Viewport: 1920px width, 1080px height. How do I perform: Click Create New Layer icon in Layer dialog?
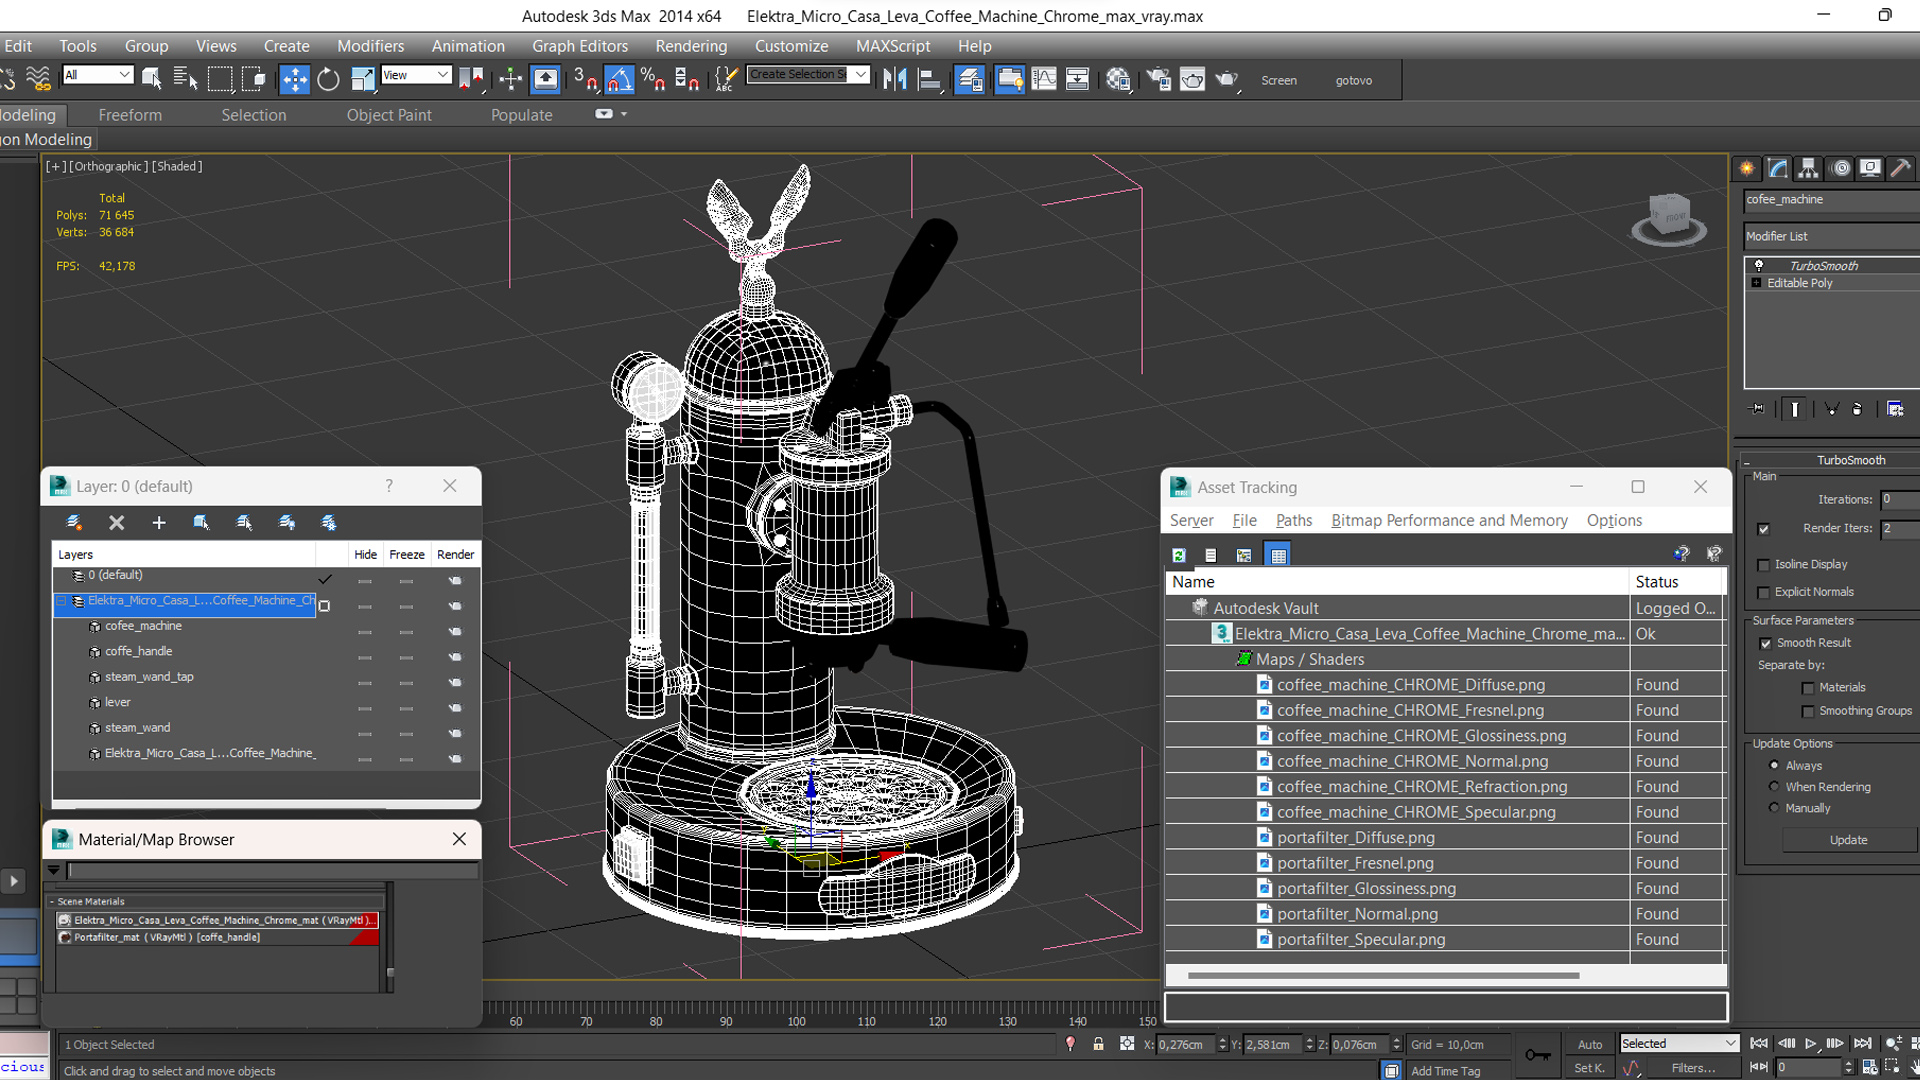click(74, 522)
